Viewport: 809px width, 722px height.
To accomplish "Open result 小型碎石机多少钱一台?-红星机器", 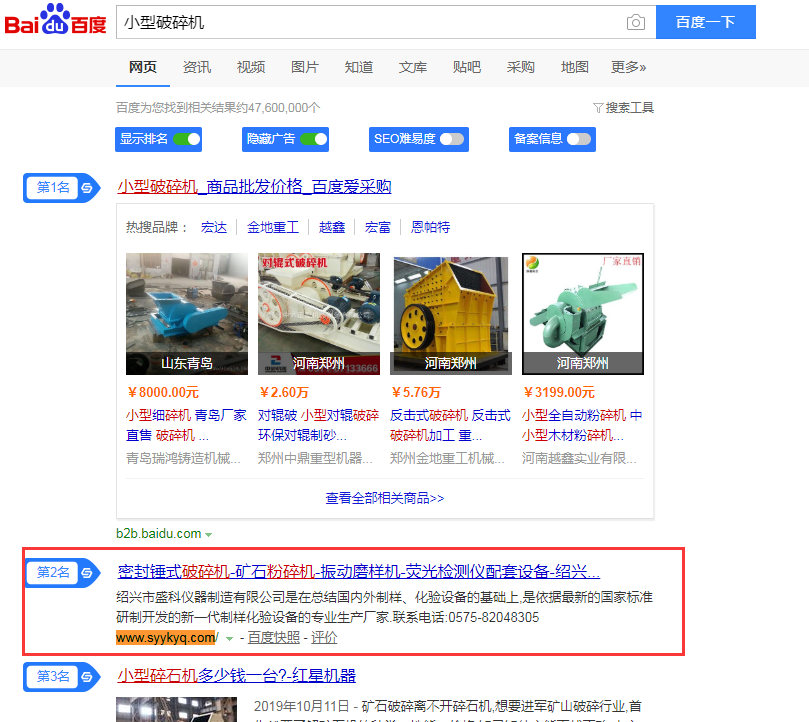I will [x=236, y=676].
